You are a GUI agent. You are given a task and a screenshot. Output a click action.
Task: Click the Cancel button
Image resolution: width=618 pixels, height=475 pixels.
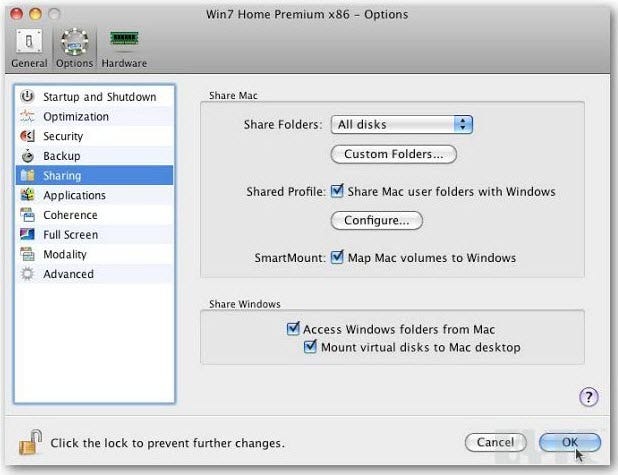(495, 442)
